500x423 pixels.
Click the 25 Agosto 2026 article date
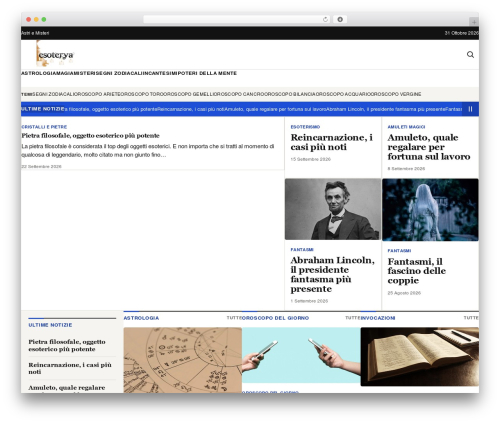[x=404, y=293]
